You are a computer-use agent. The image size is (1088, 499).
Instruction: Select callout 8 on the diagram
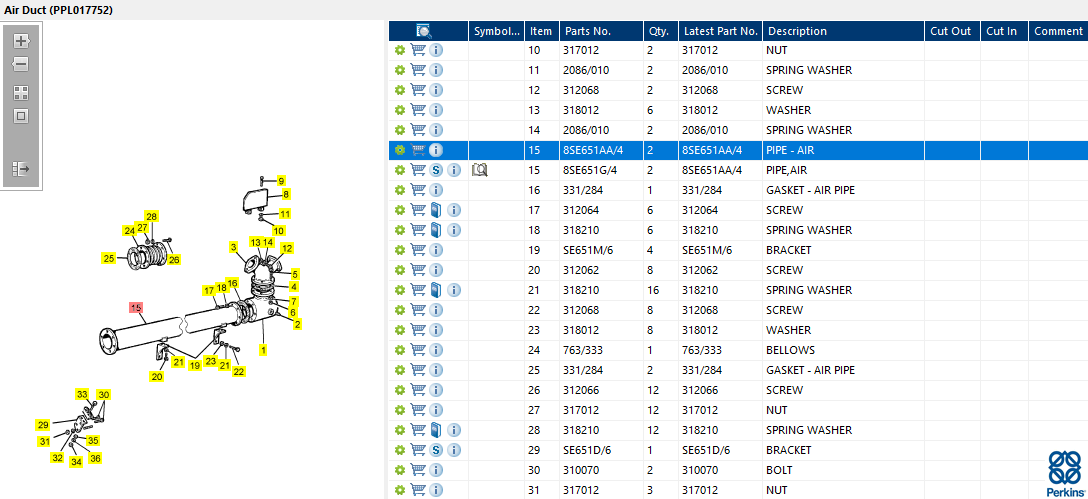coord(286,194)
